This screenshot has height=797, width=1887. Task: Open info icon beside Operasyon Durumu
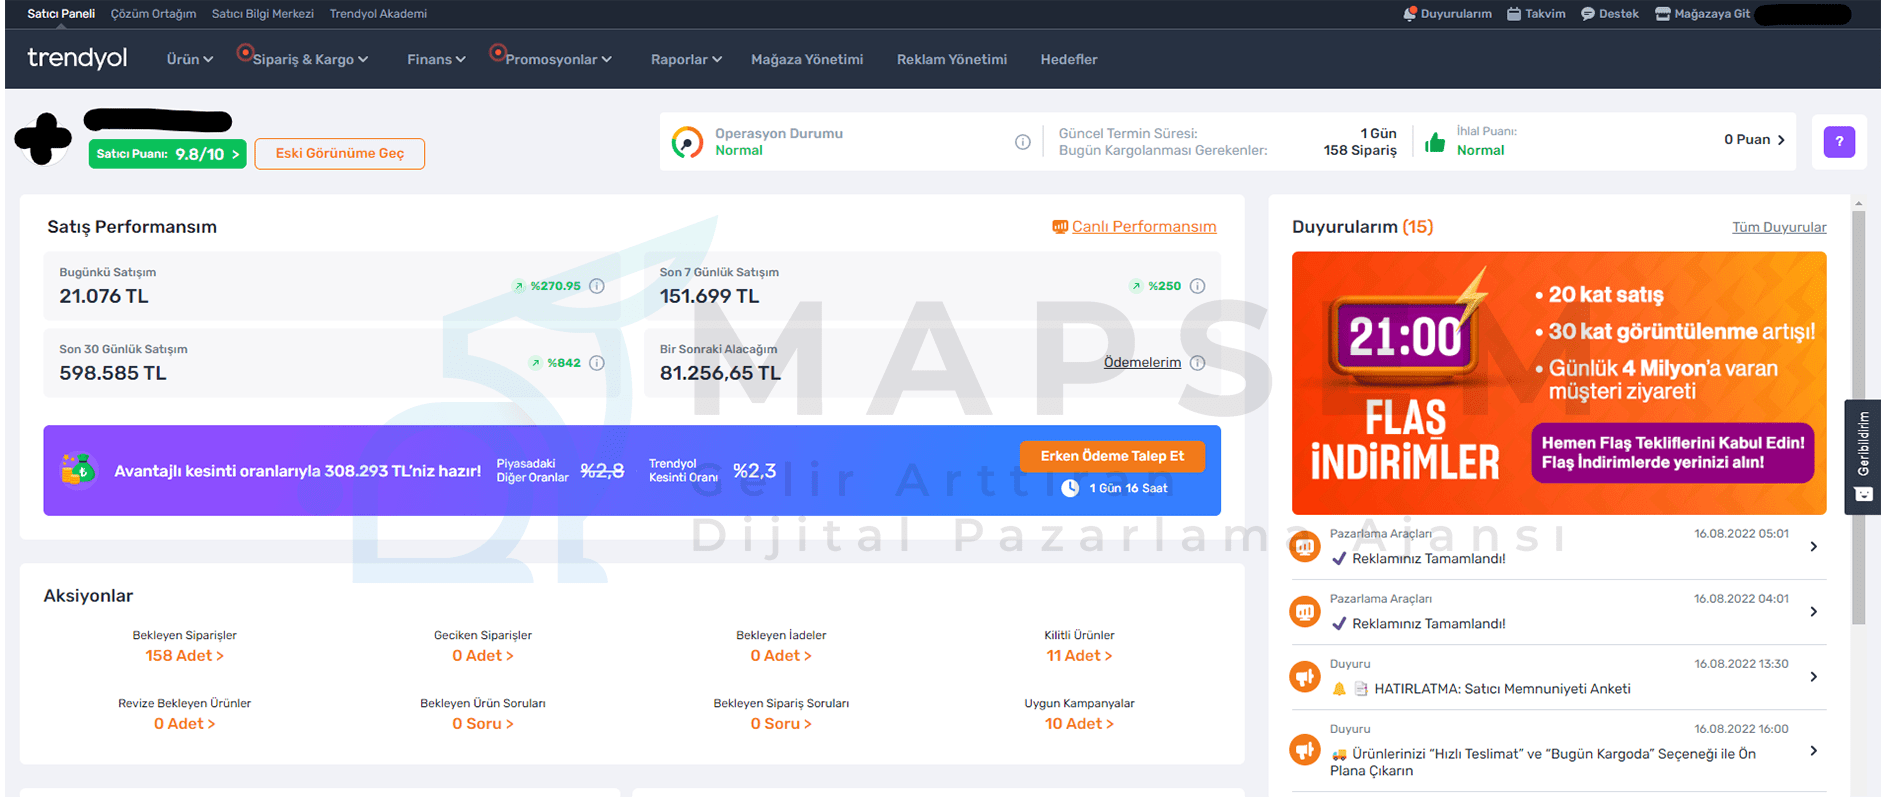point(1022,142)
